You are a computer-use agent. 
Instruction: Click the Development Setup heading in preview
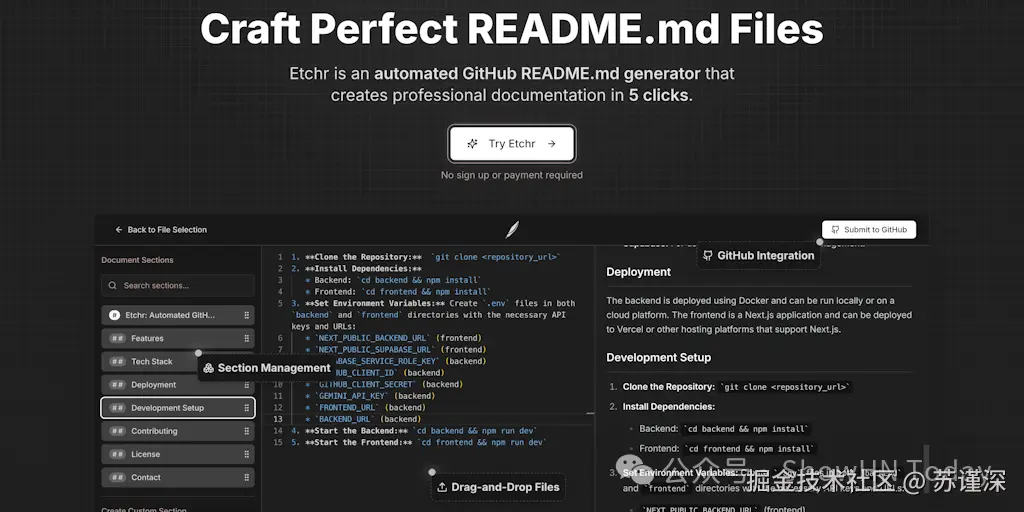(x=659, y=357)
